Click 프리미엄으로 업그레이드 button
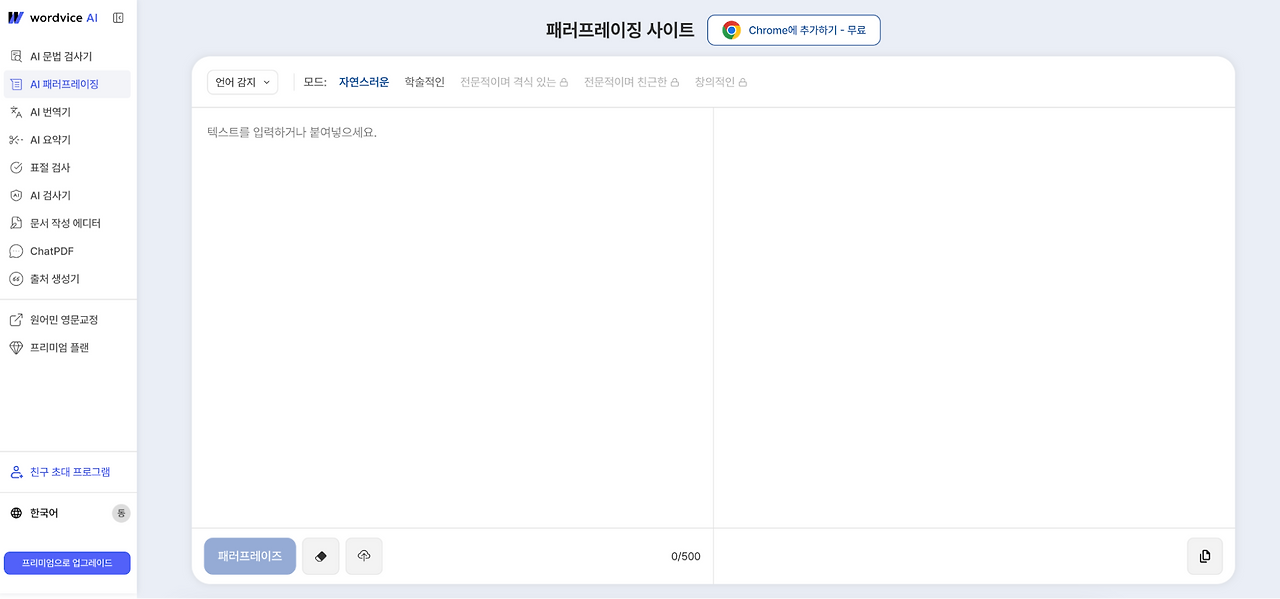The width and height of the screenshot is (1280, 599). pos(67,563)
